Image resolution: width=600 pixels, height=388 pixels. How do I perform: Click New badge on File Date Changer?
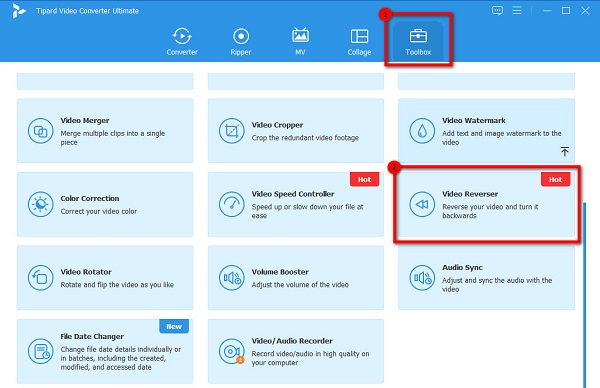pos(174,326)
